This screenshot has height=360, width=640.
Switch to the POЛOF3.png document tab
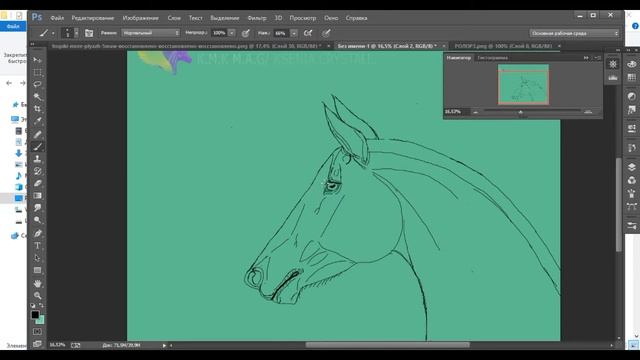pos(503,46)
